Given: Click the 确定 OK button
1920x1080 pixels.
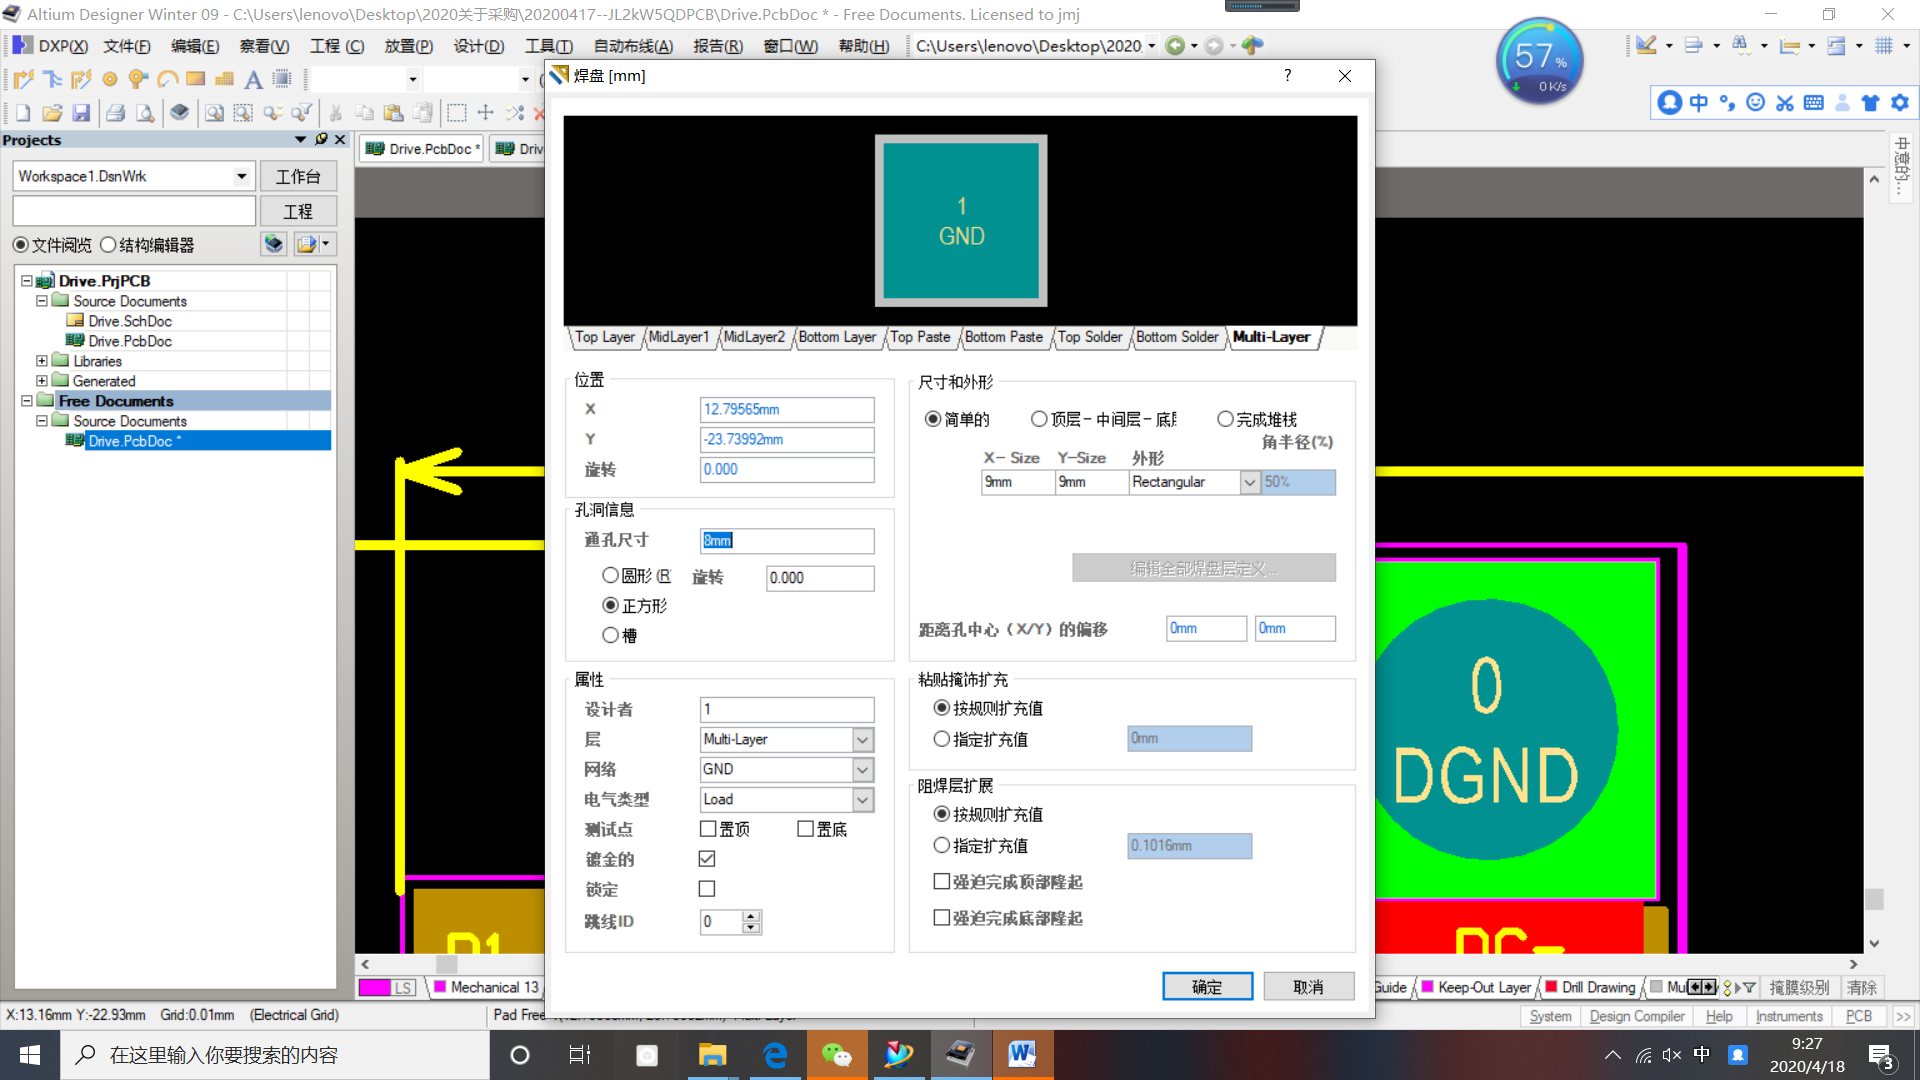Looking at the screenshot, I should click(x=1207, y=987).
